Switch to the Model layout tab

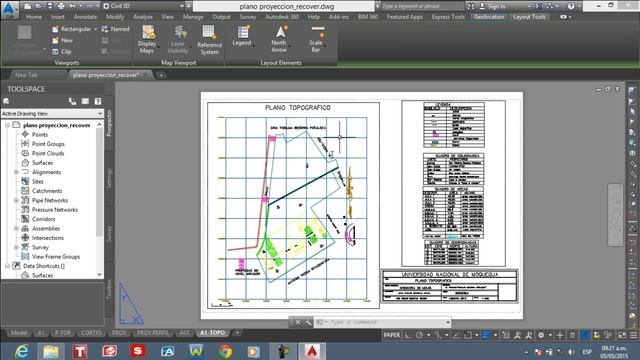[19, 333]
